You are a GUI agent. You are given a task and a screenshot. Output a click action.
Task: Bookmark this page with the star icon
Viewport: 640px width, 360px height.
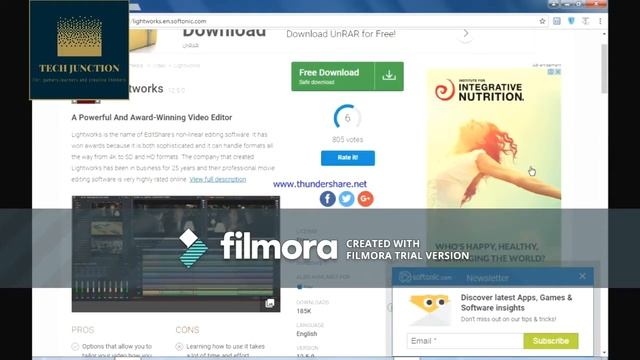click(x=542, y=21)
